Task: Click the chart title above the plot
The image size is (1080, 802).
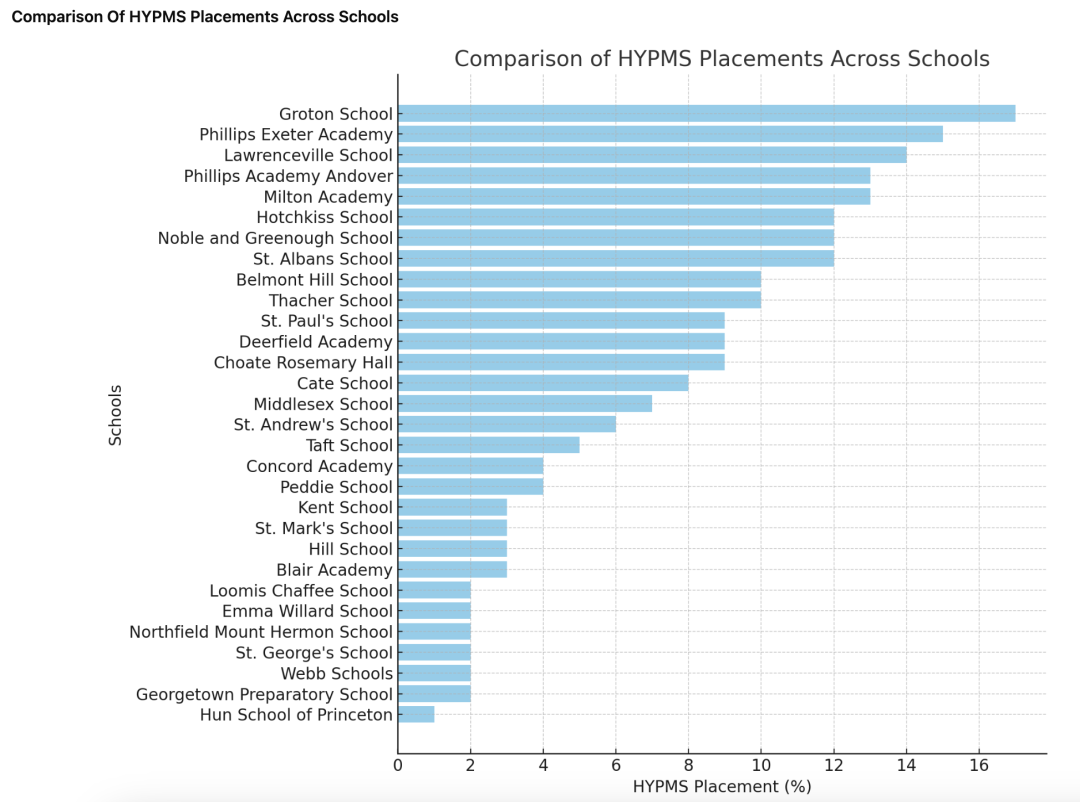Action: coord(721,59)
